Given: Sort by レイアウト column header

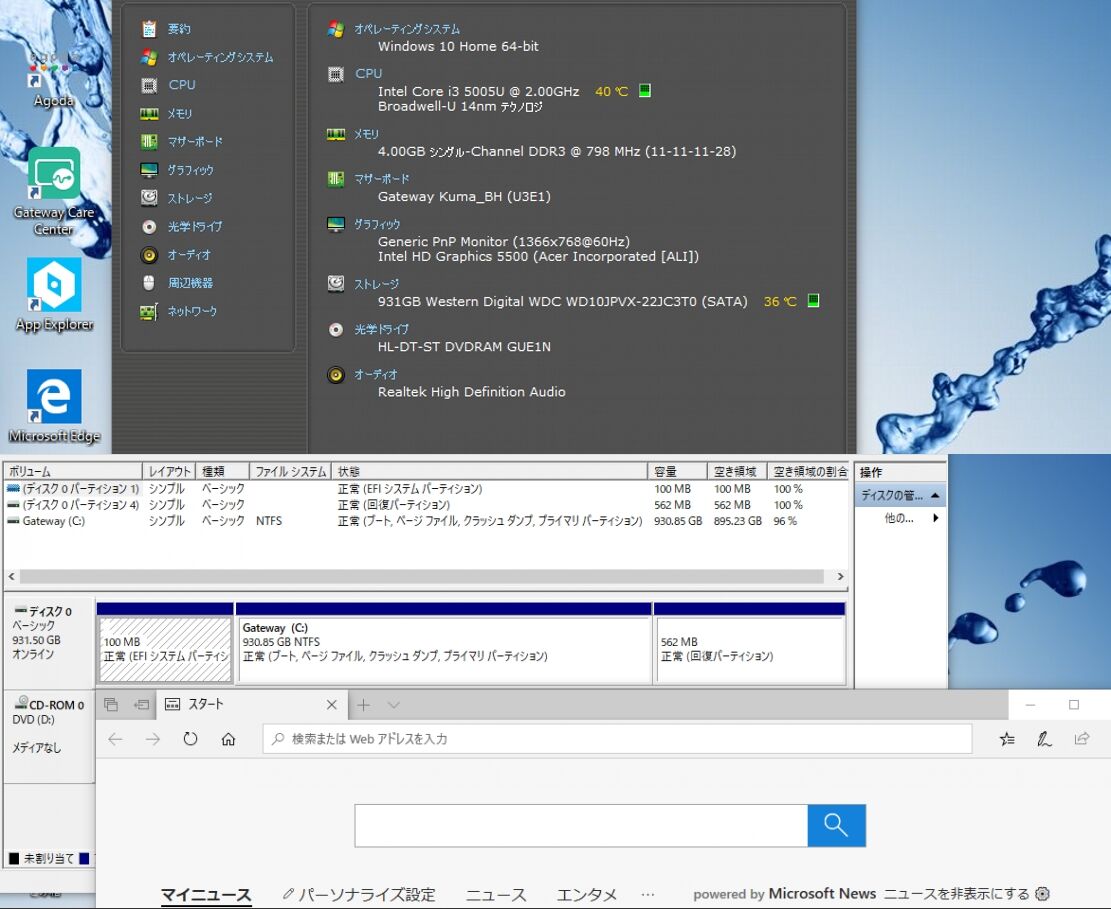Looking at the screenshot, I should tap(169, 471).
